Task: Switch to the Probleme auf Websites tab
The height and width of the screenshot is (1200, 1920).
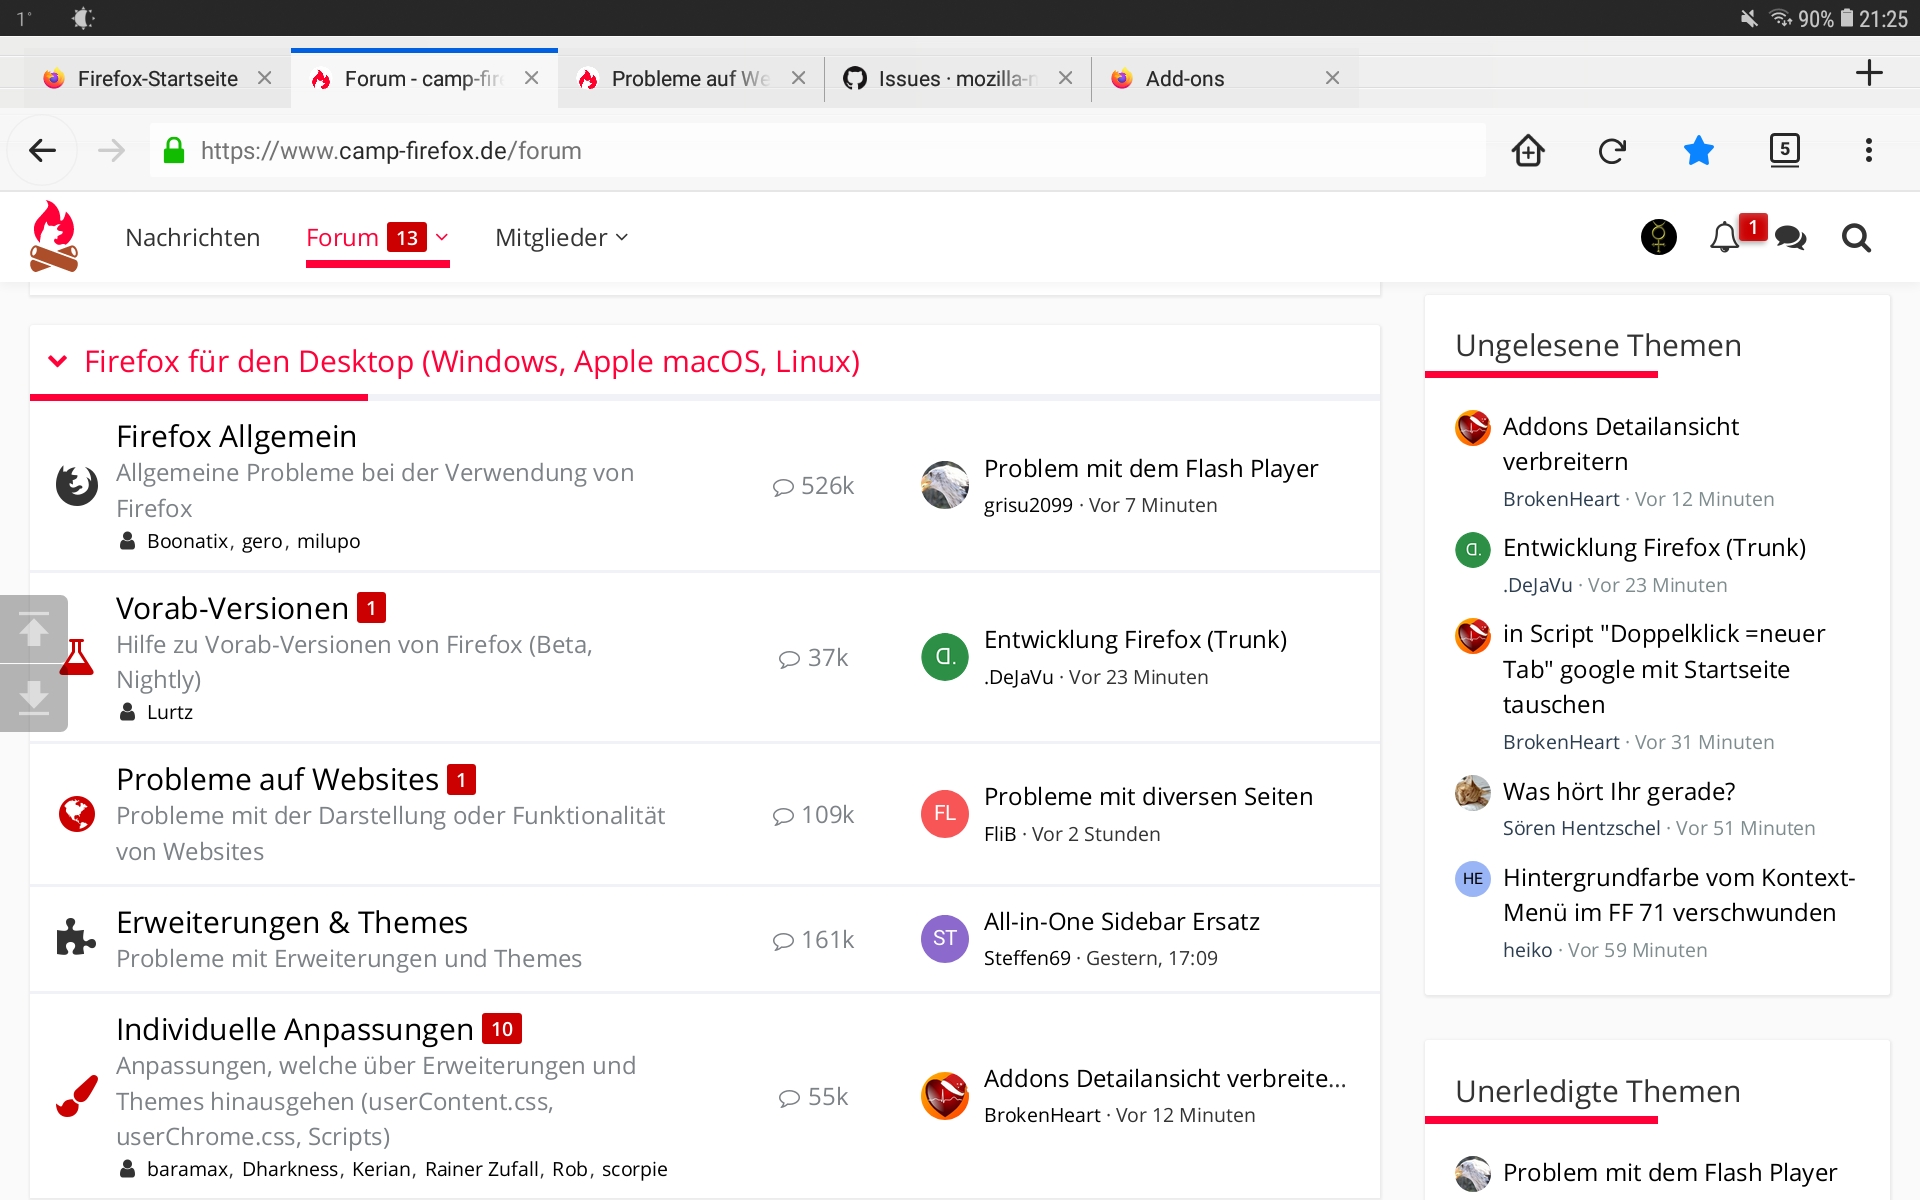Action: [x=690, y=79]
